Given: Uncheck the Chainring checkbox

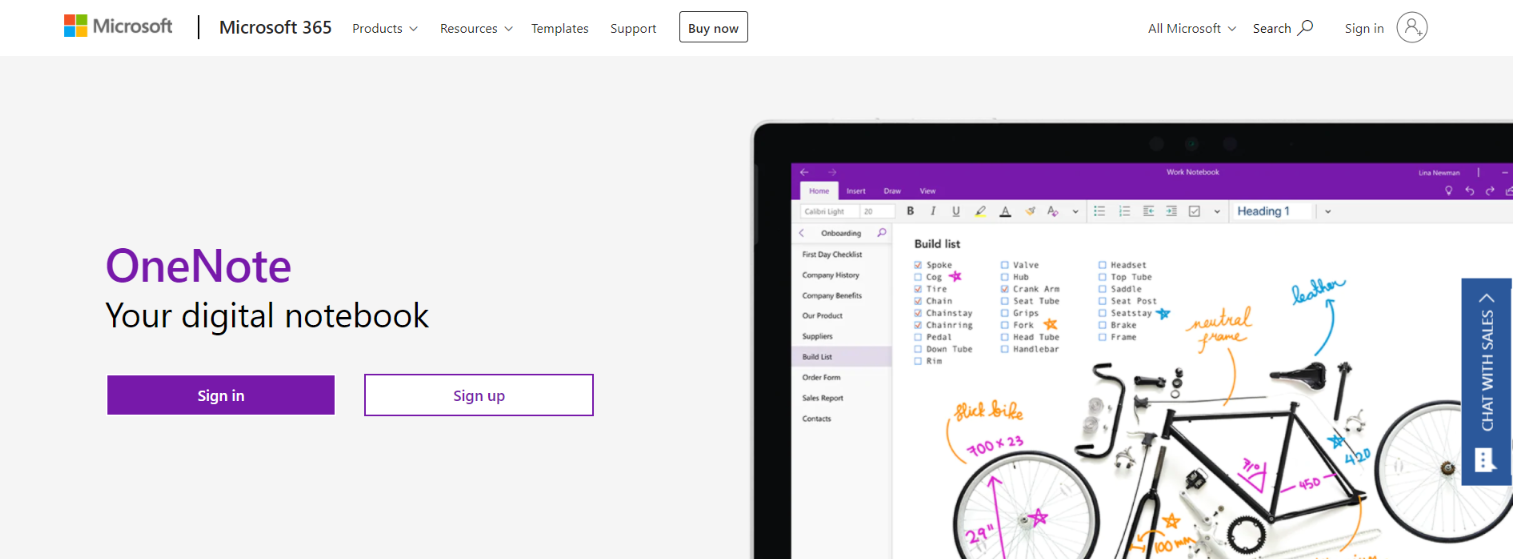Looking at the screenshot, I should (x=918, y=325).
